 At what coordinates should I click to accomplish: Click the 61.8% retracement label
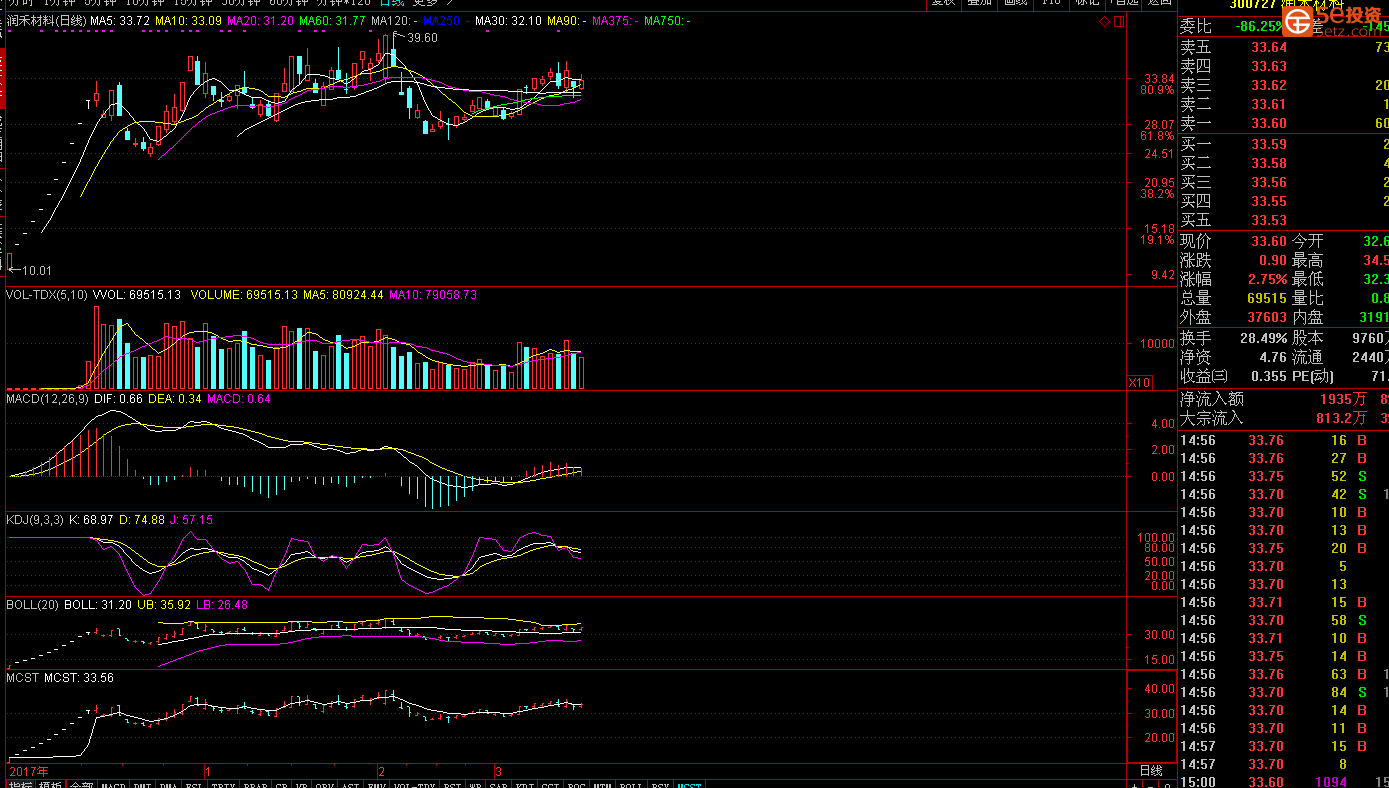1157,136
